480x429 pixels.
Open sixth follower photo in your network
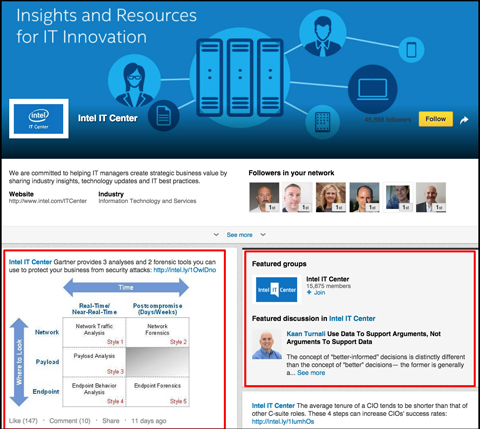pos(431,197)
